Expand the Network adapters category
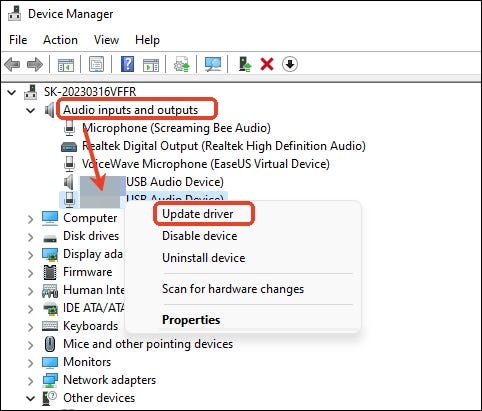This screenshot has height=411, width=482. [30, 381]
